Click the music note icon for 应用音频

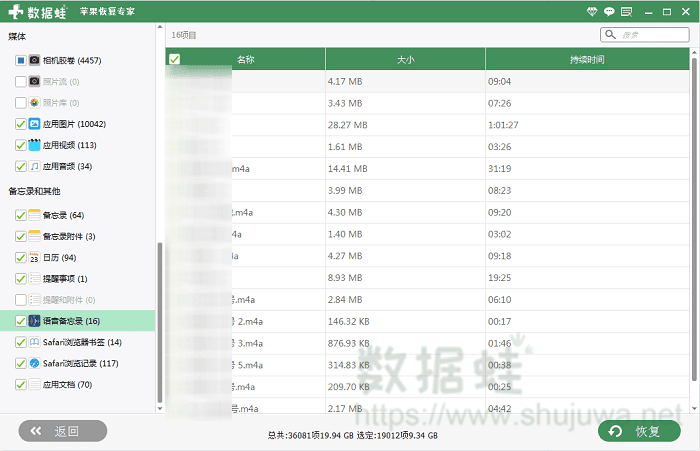[x=34, y=166]
